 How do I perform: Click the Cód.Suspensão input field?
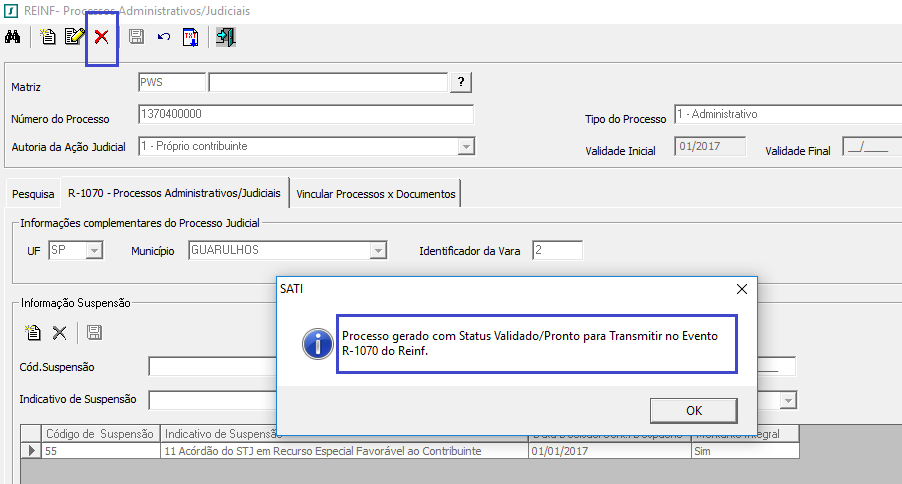(213, 366)
